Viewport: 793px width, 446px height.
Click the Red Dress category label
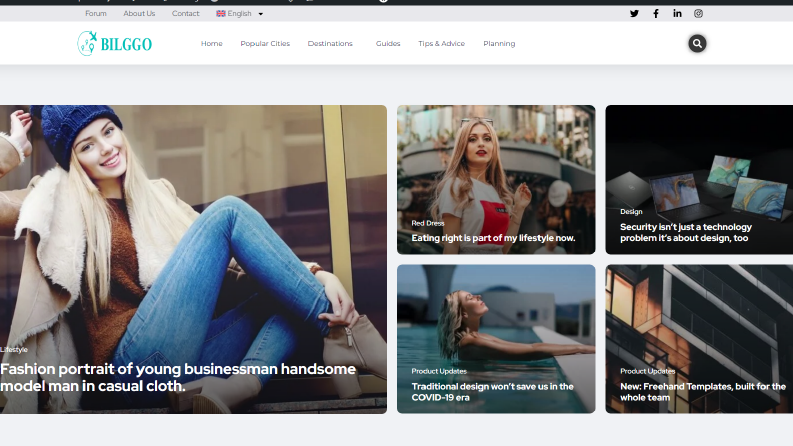[x=428, y=223]
